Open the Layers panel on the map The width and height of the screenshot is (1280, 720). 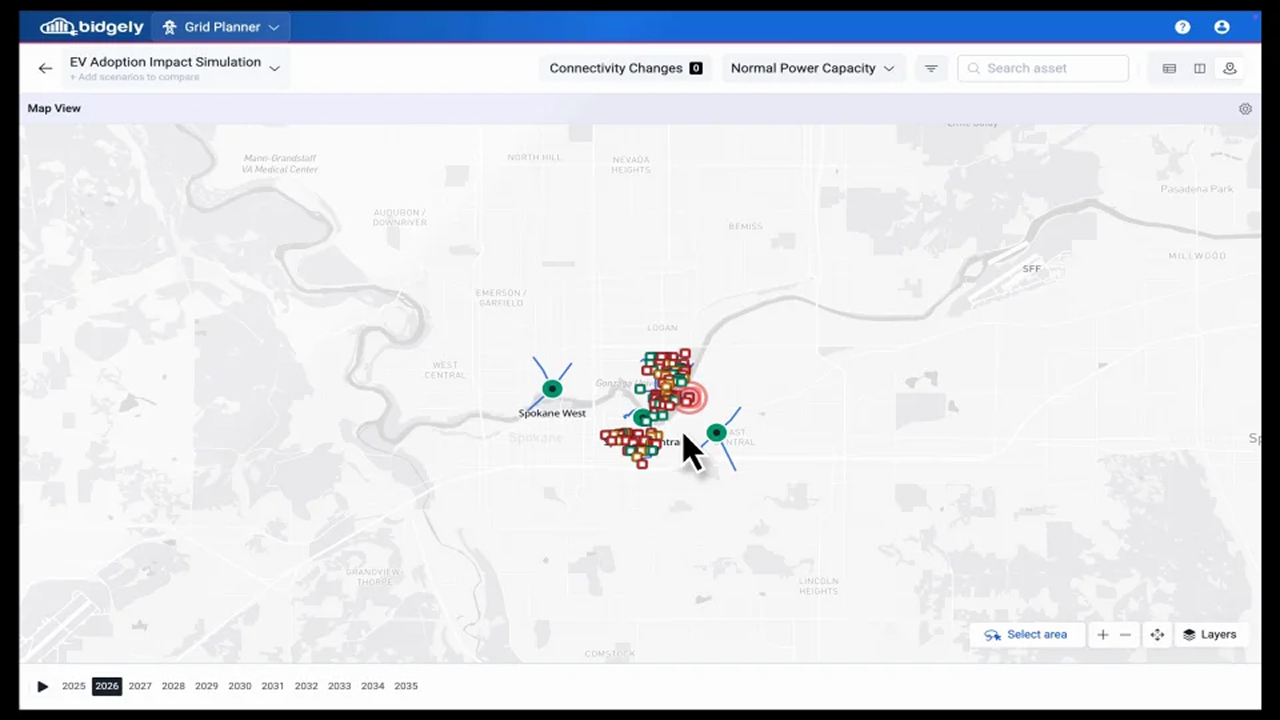[1209, 634]
